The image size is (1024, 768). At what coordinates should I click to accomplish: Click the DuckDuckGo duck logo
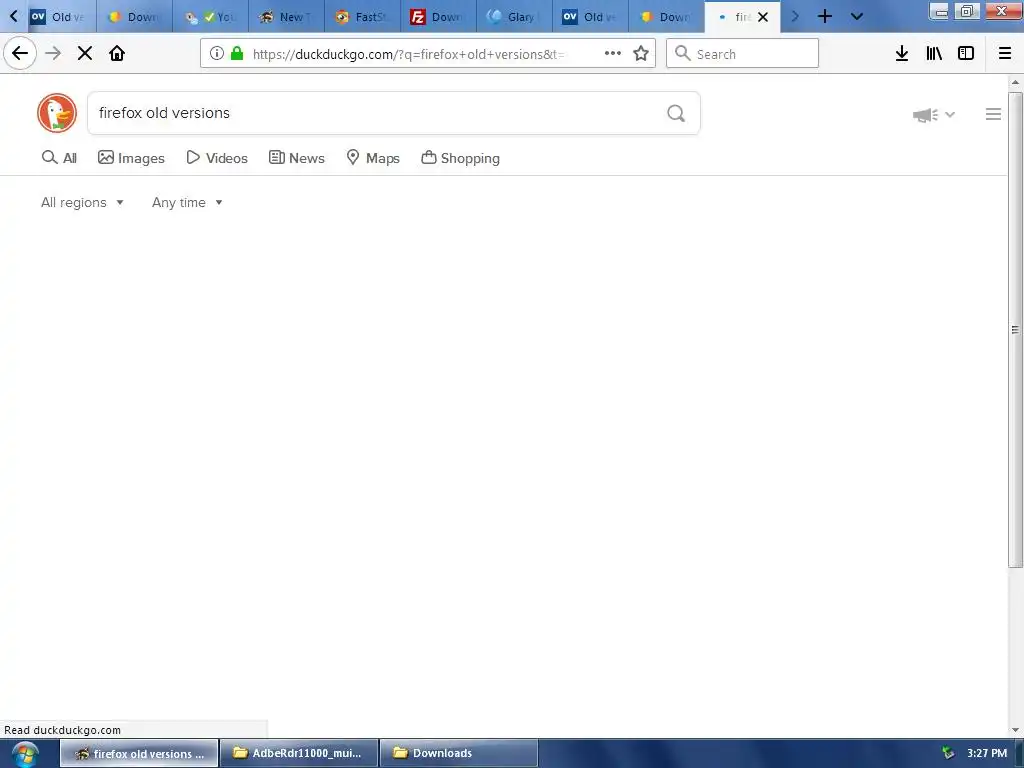[x=57, y=113]
